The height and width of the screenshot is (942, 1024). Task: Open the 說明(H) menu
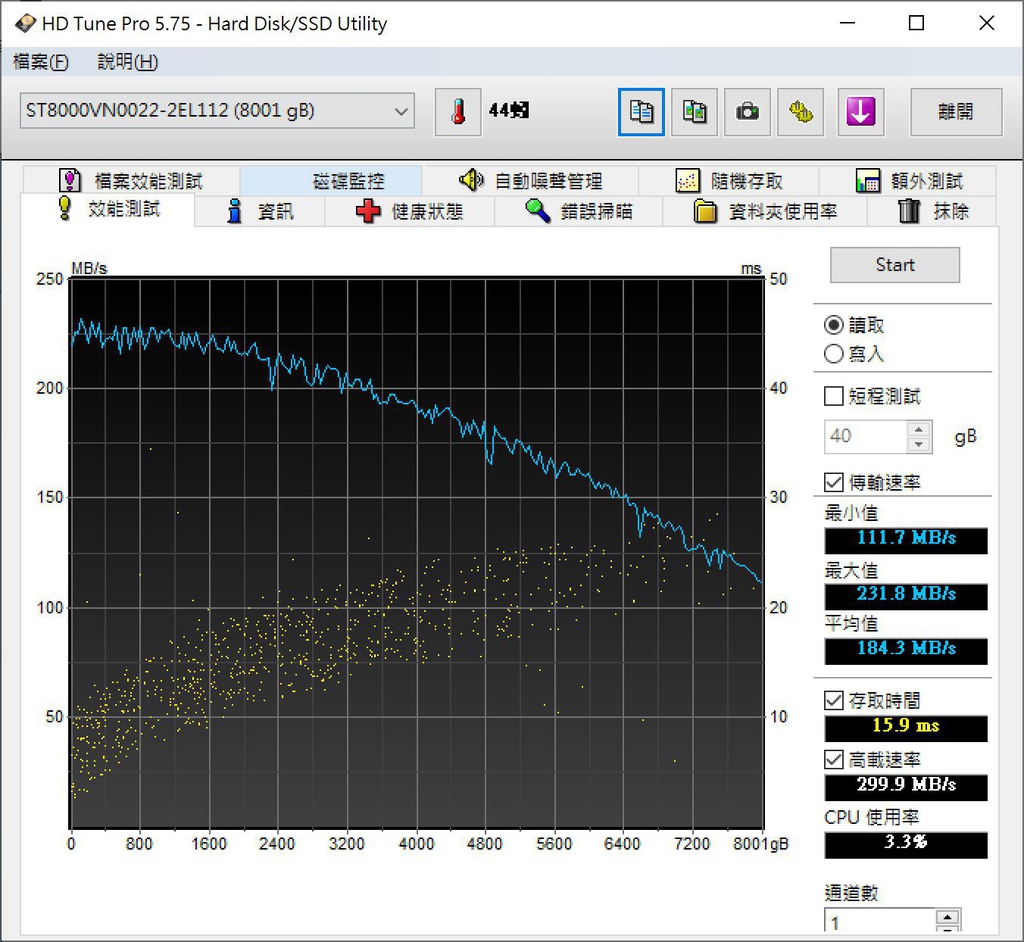(127, 61)
